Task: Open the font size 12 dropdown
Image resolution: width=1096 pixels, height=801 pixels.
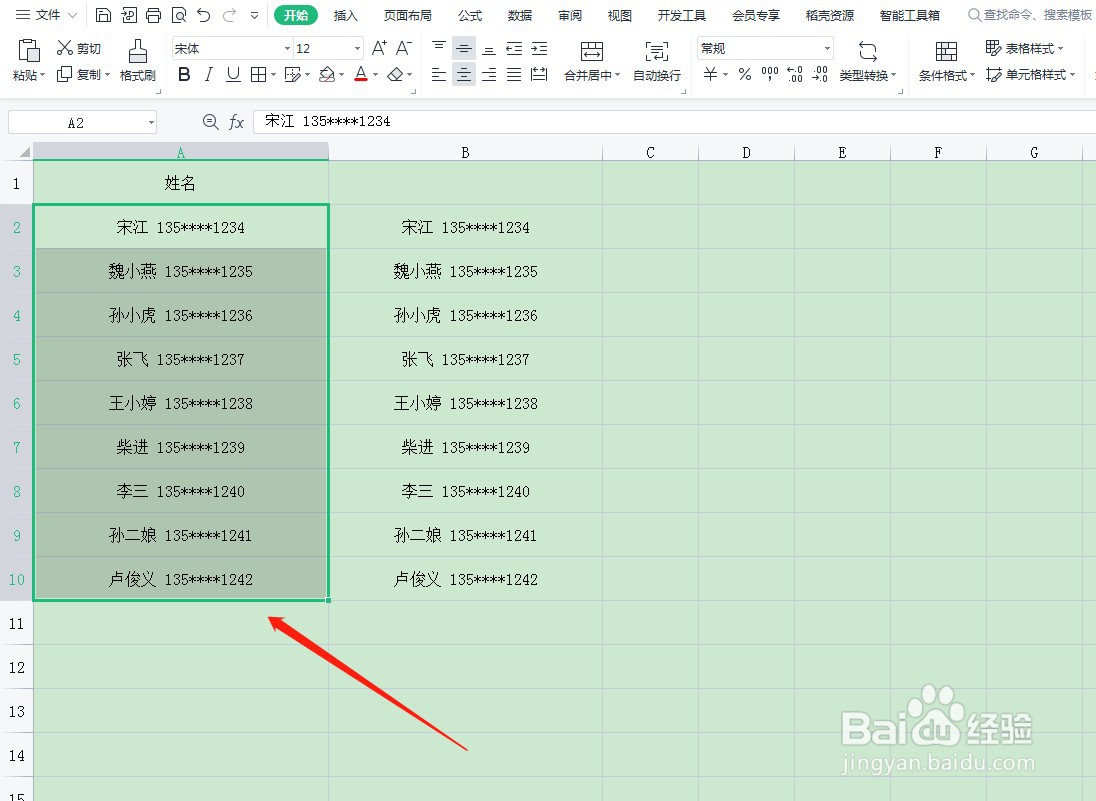Action: [357, 48]
